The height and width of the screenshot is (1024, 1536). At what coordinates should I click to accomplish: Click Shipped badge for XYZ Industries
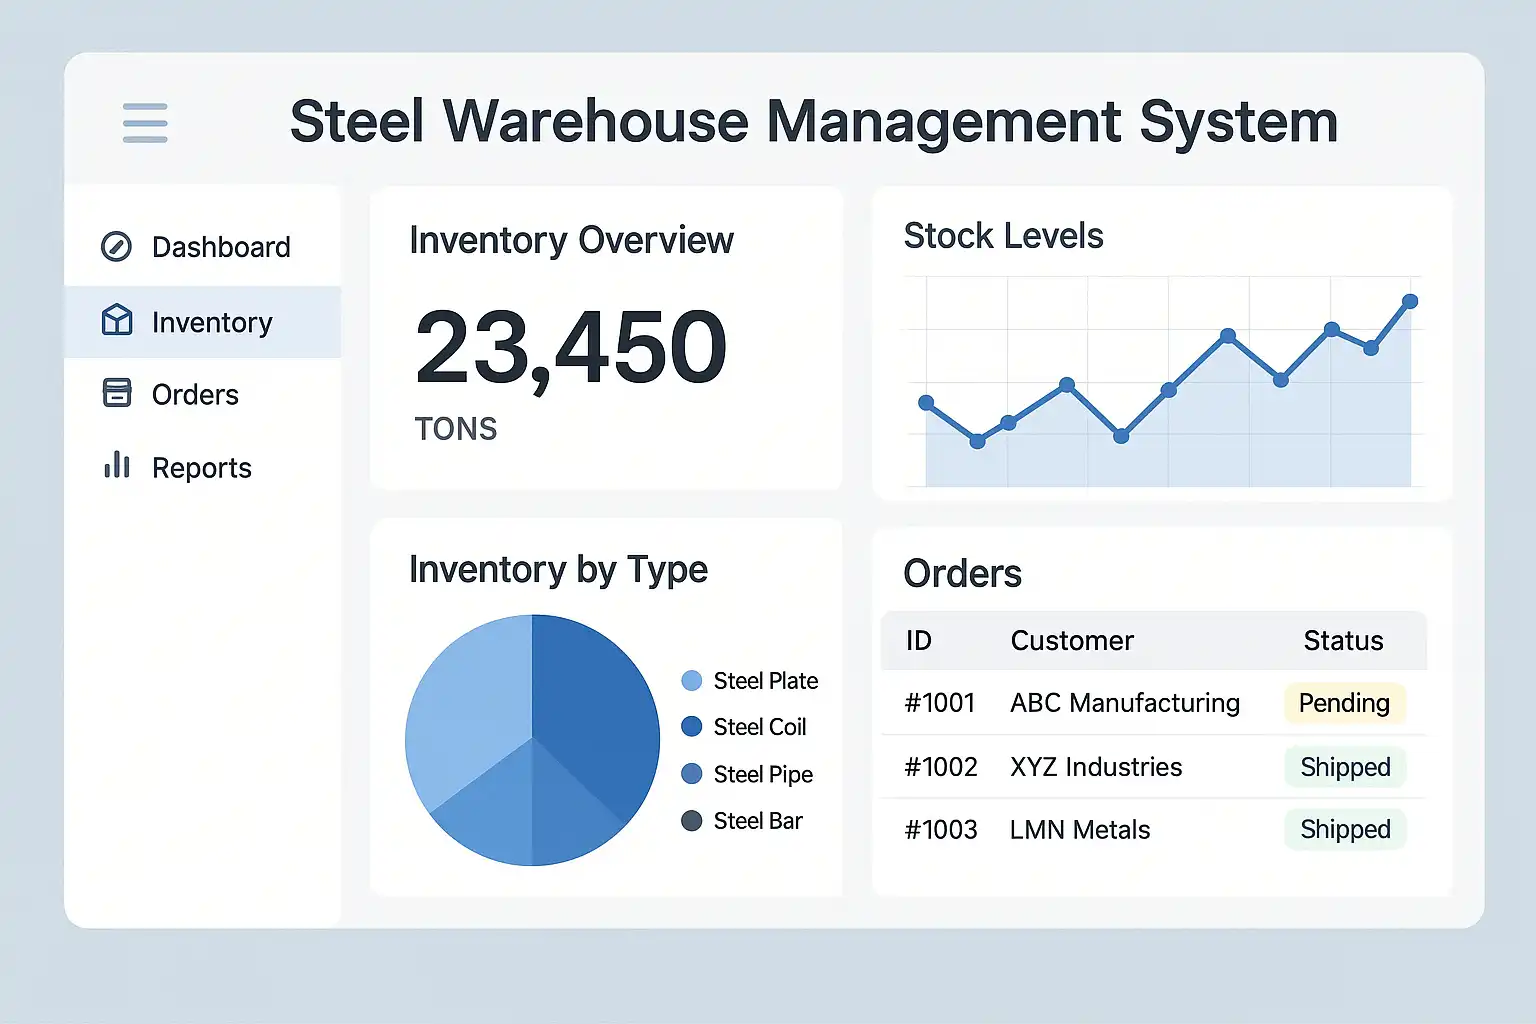(1345, 767)
